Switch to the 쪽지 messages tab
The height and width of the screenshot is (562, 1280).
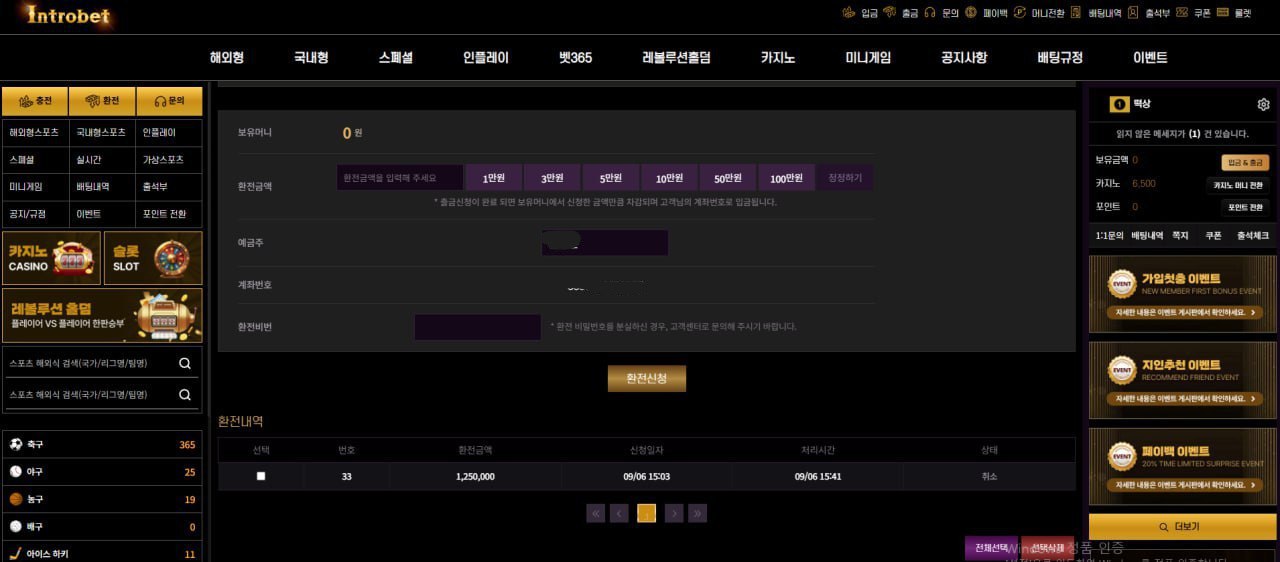pyautogui.click(x=1180, y=236)
